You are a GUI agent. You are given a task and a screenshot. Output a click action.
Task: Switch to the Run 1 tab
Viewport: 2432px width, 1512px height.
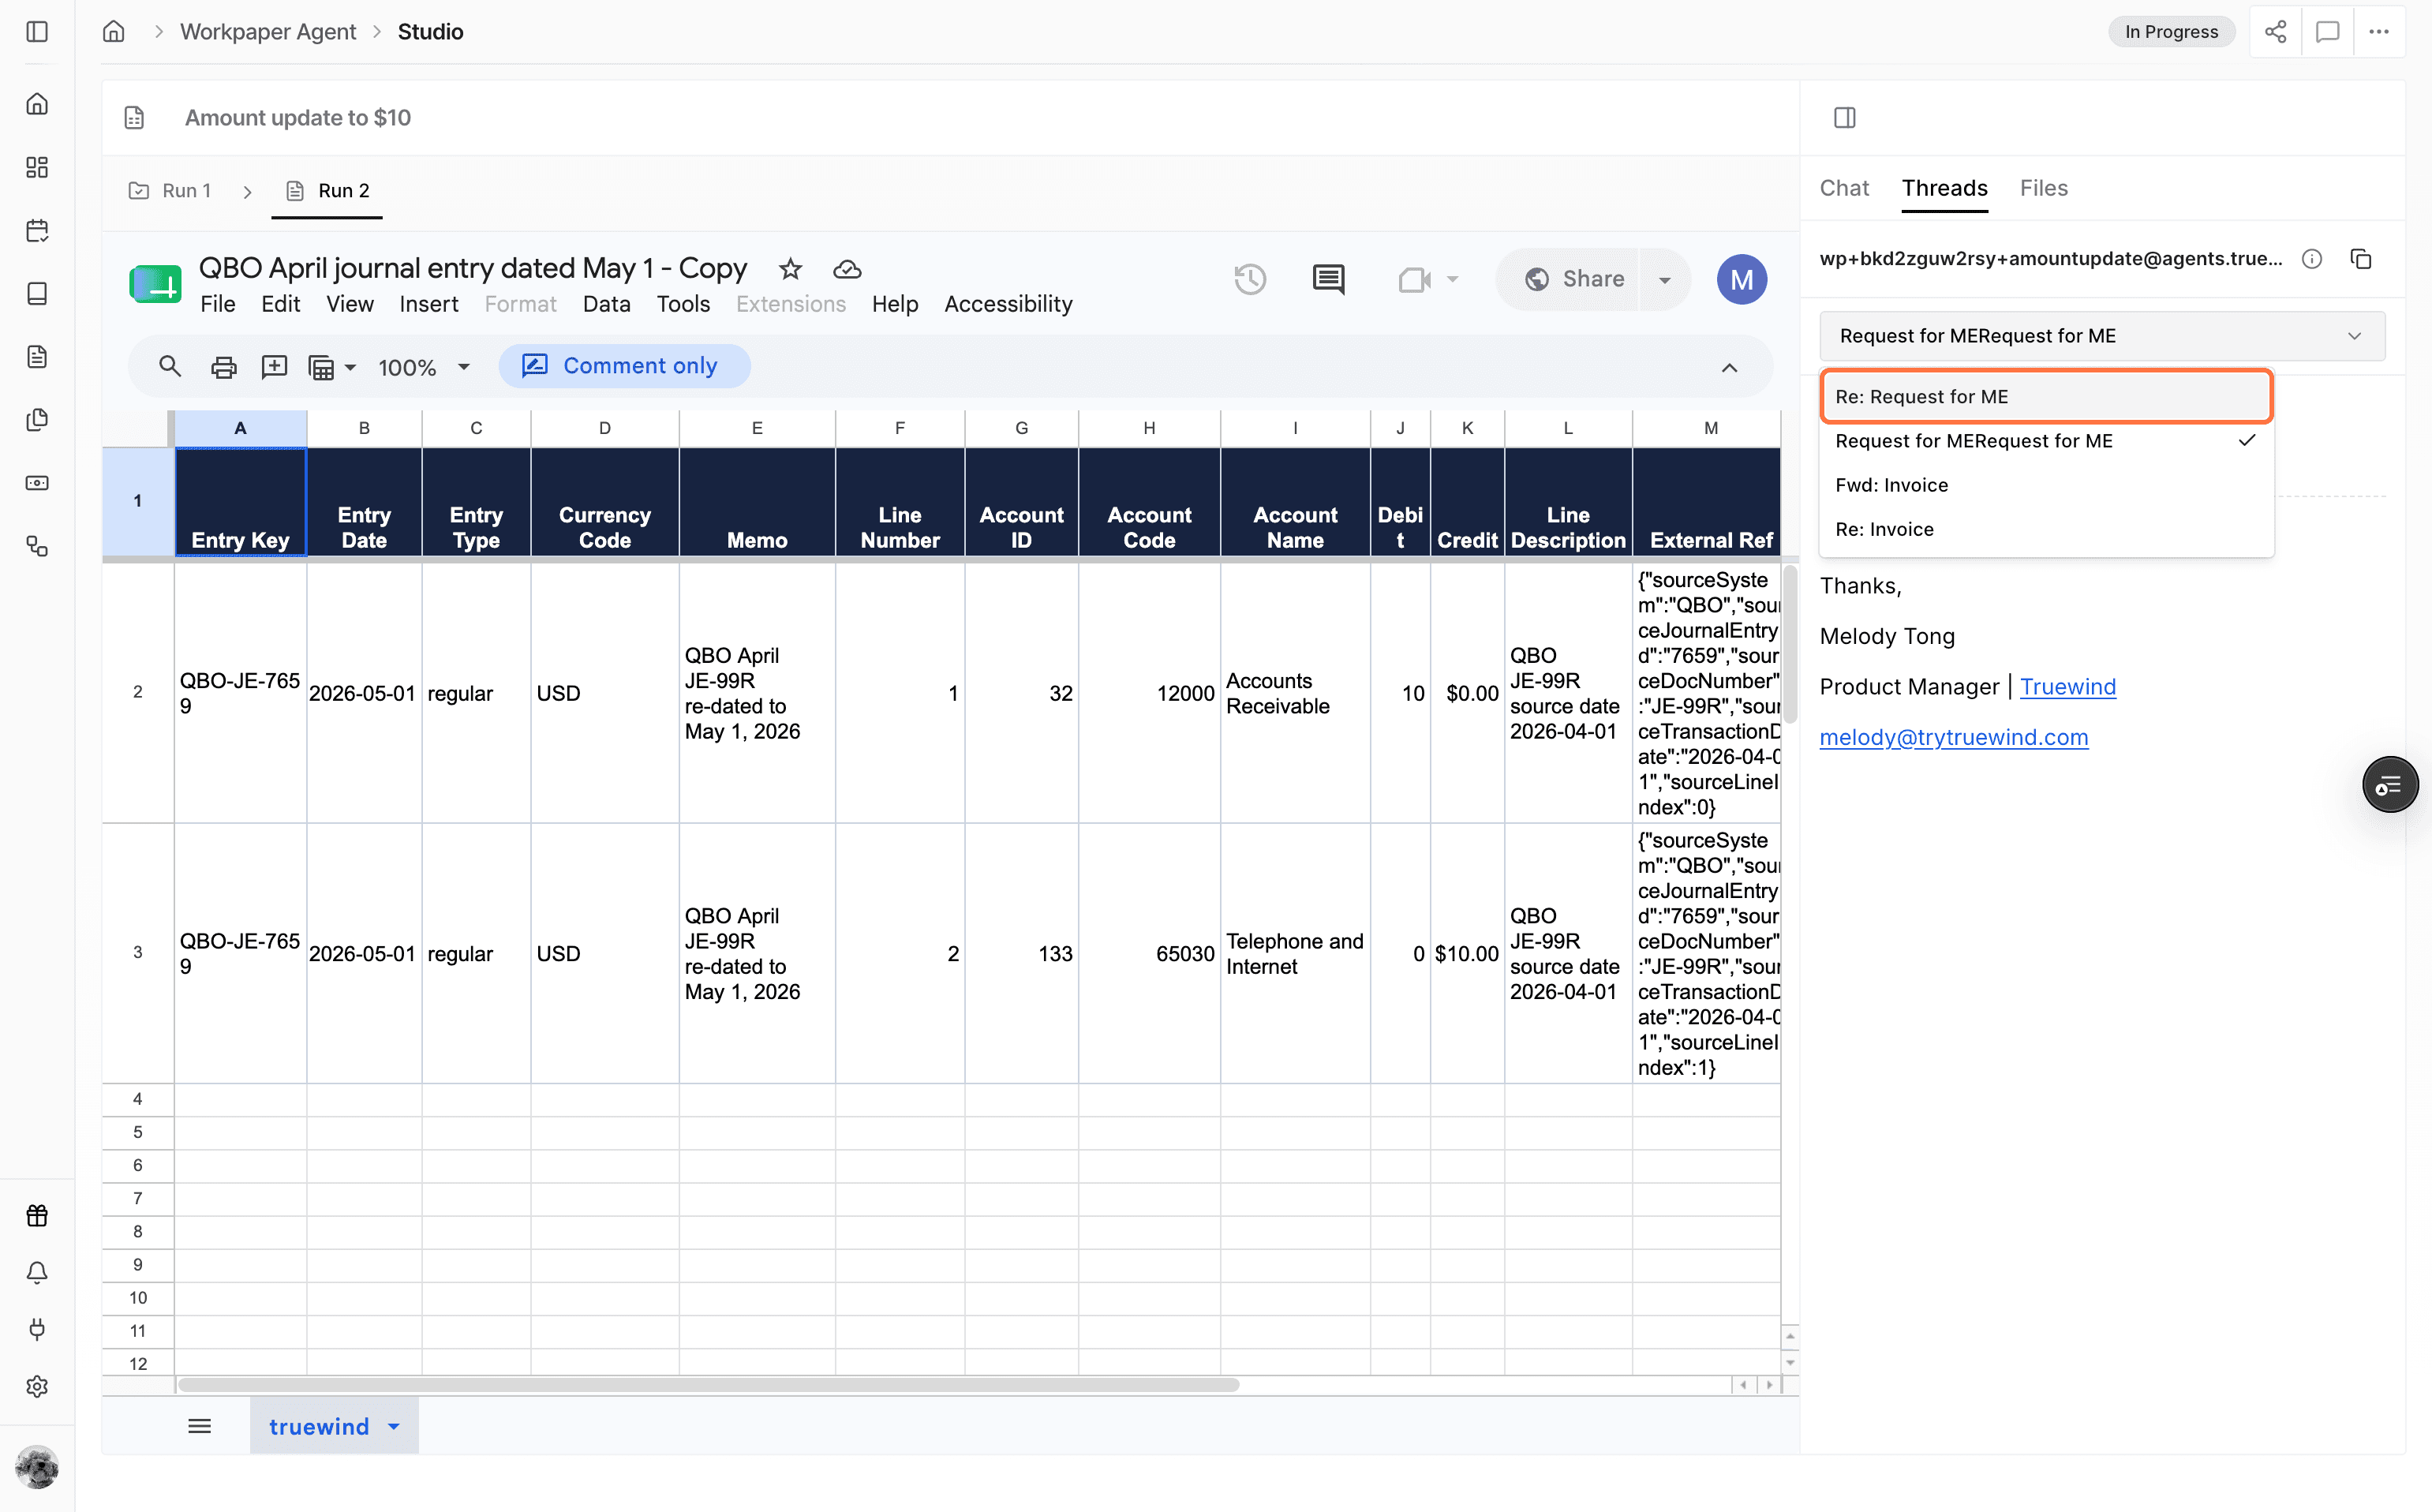171,190
